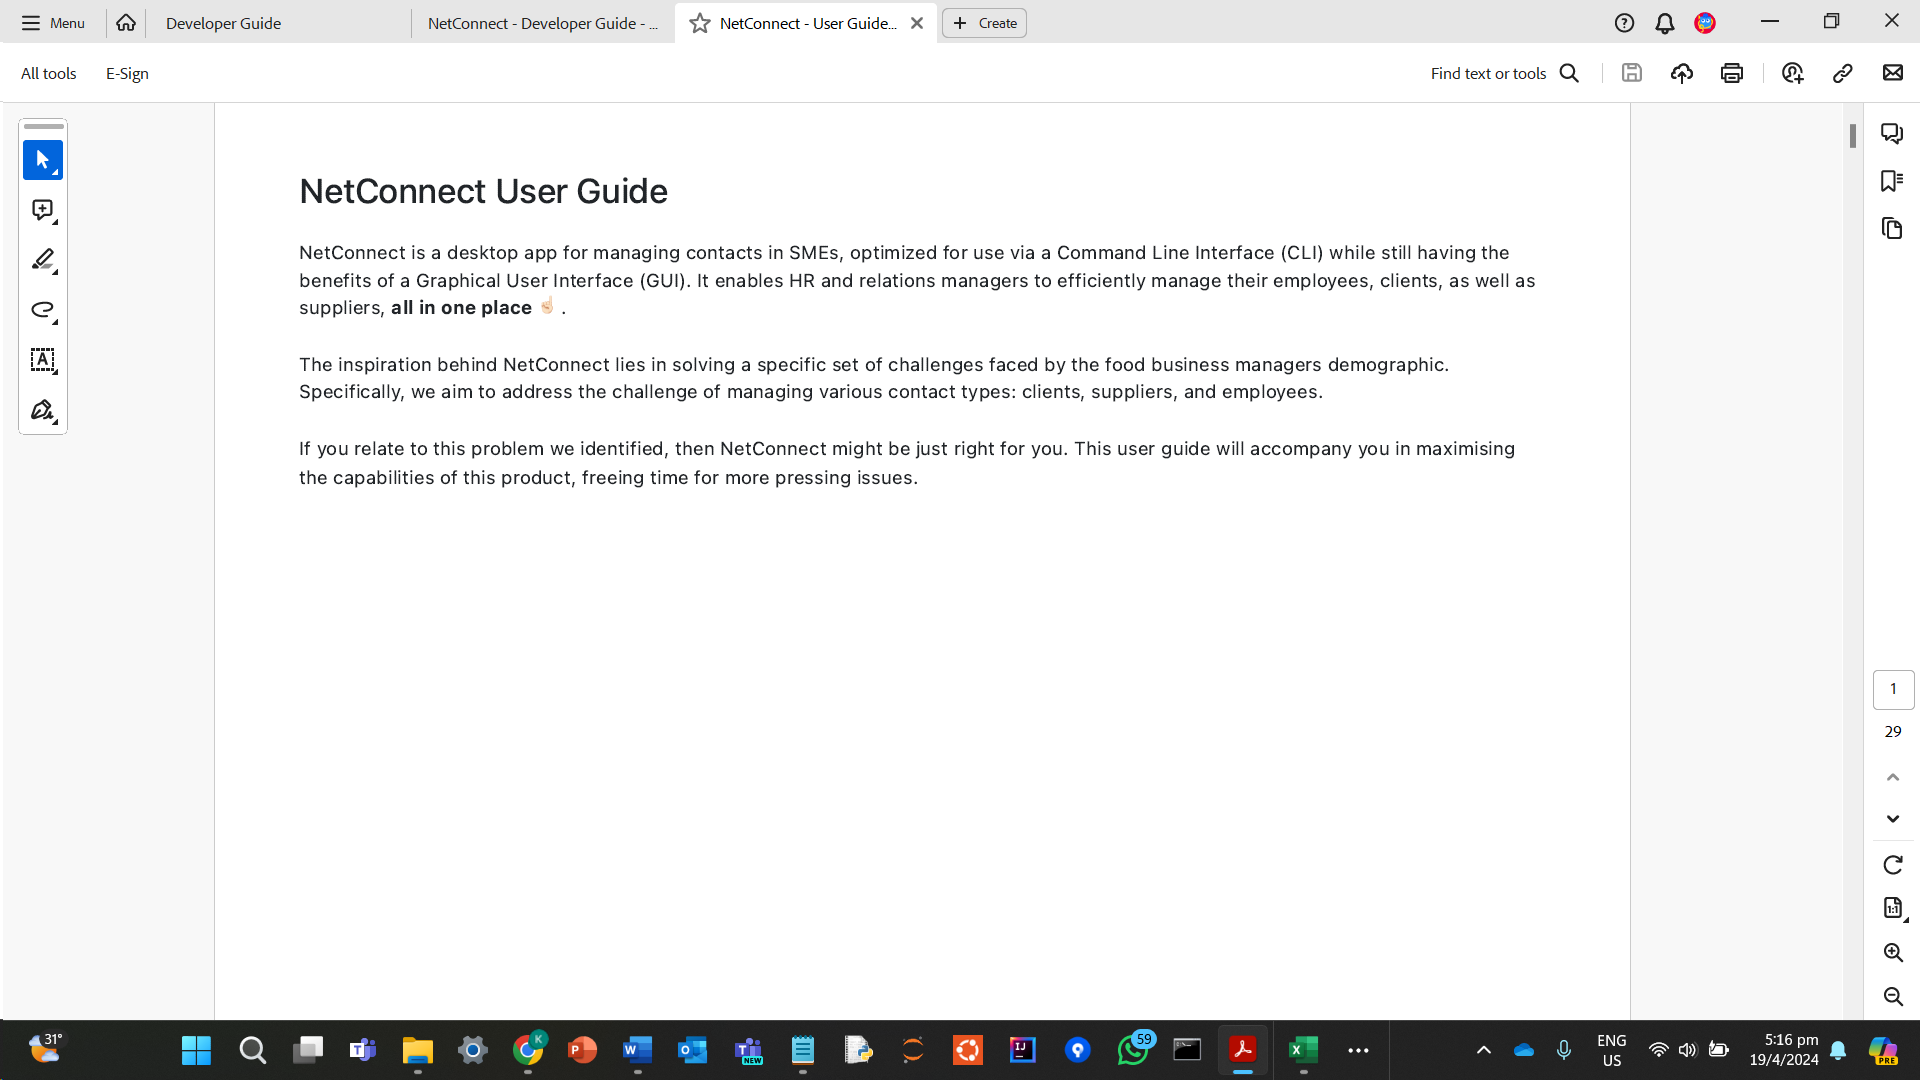1920x1080 pixels.
Task: Open the main Menu
Action: 54,23
